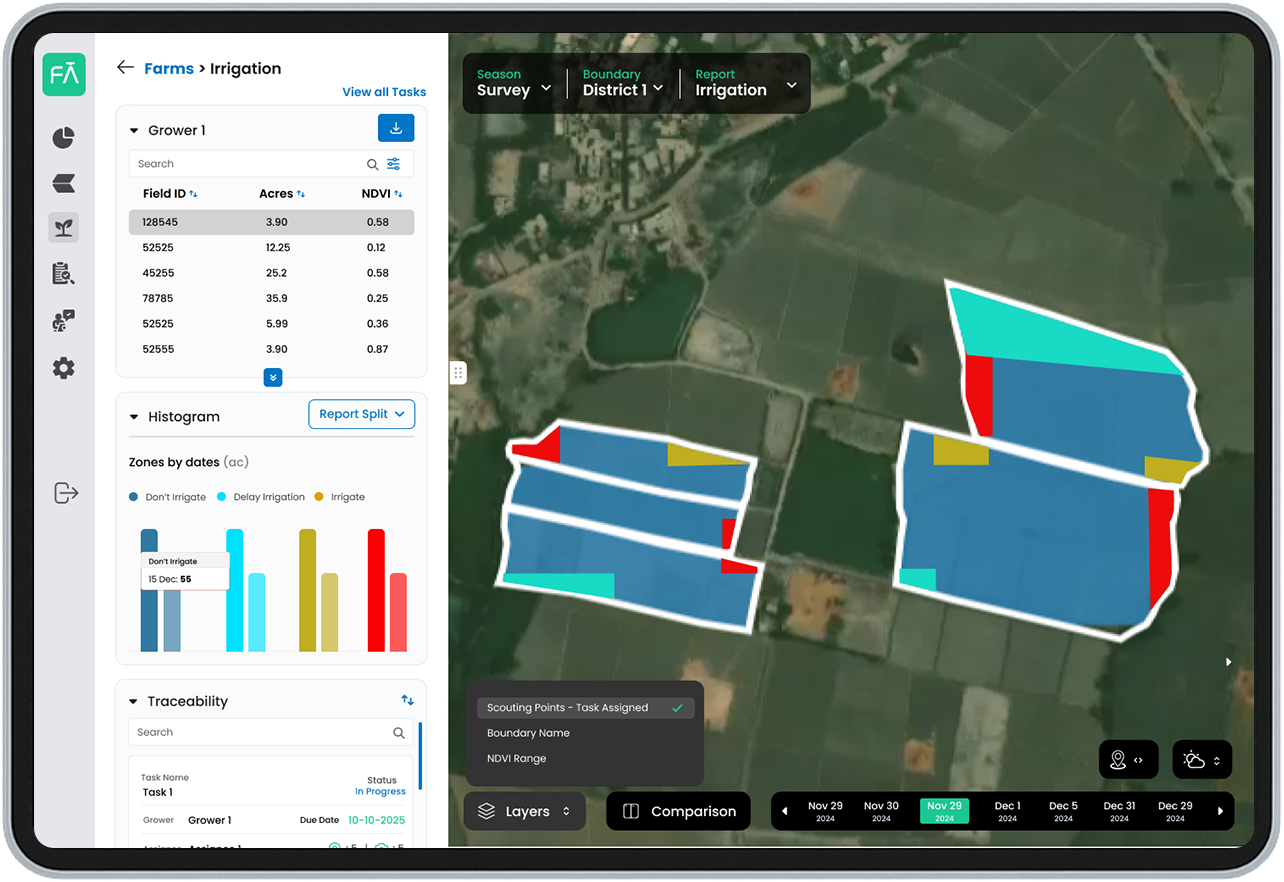Click the field search magnifier icon

pyautogui.click(x=373, y=164)
